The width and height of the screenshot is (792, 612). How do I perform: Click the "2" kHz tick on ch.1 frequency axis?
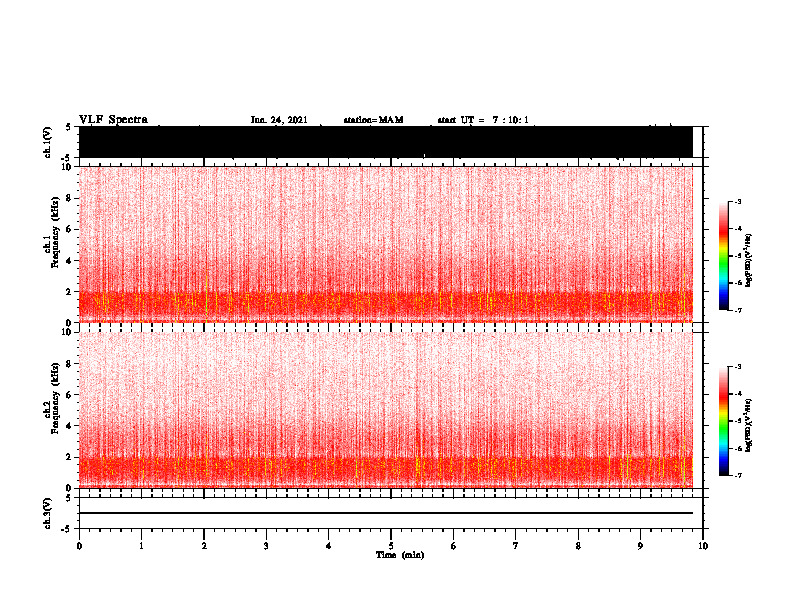point(70,291)
